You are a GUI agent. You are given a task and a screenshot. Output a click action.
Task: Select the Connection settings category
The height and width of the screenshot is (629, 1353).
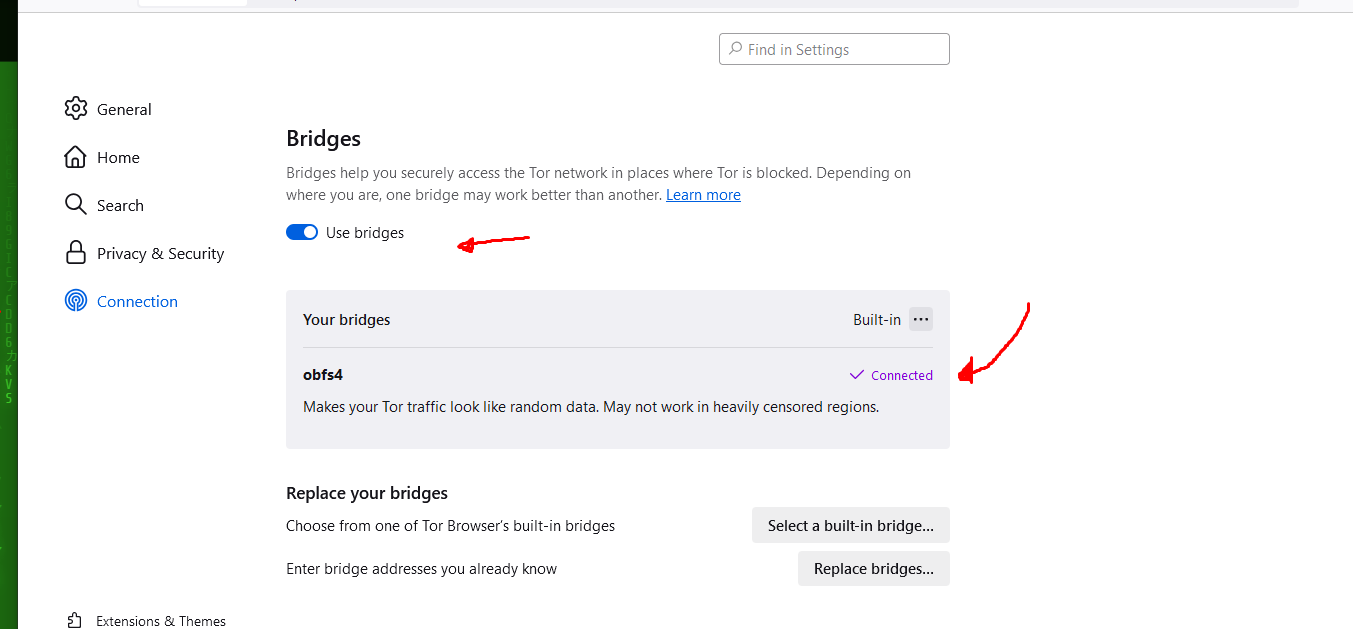(122, 301)
